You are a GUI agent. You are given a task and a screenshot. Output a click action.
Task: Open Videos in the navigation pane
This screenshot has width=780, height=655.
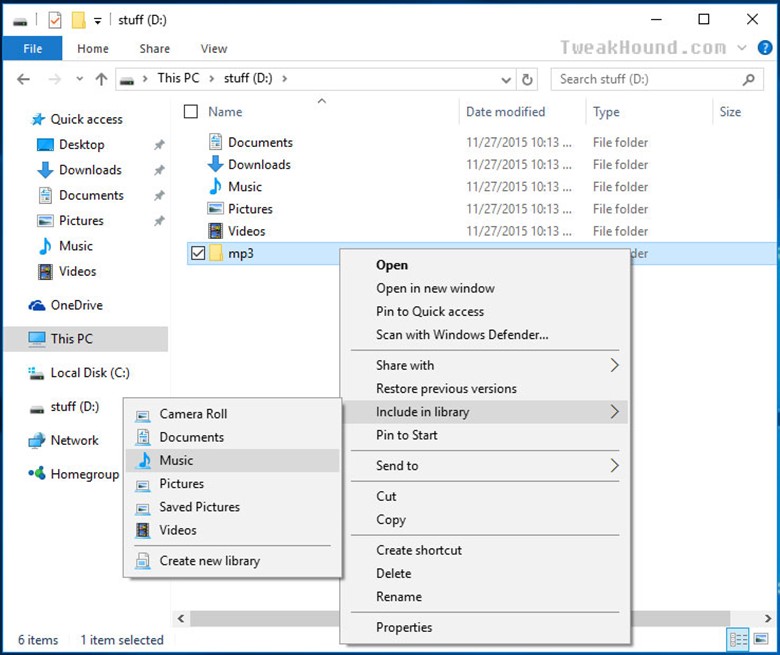[77, 271]
